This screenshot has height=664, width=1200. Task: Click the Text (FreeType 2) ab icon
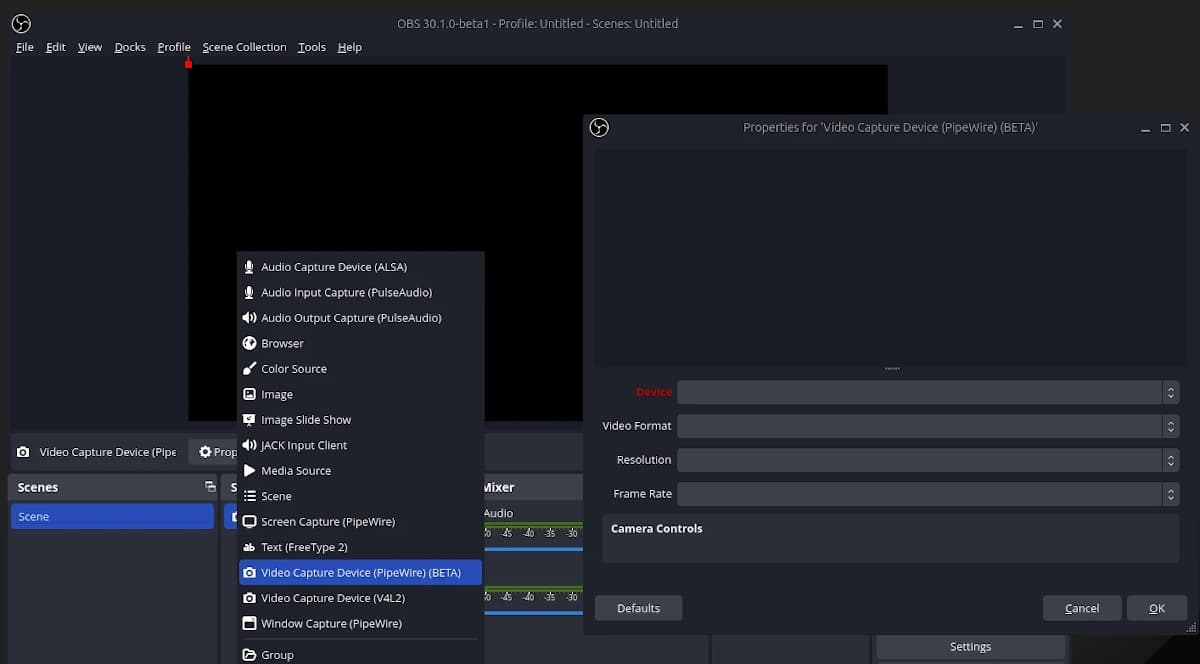click(247, 547)
